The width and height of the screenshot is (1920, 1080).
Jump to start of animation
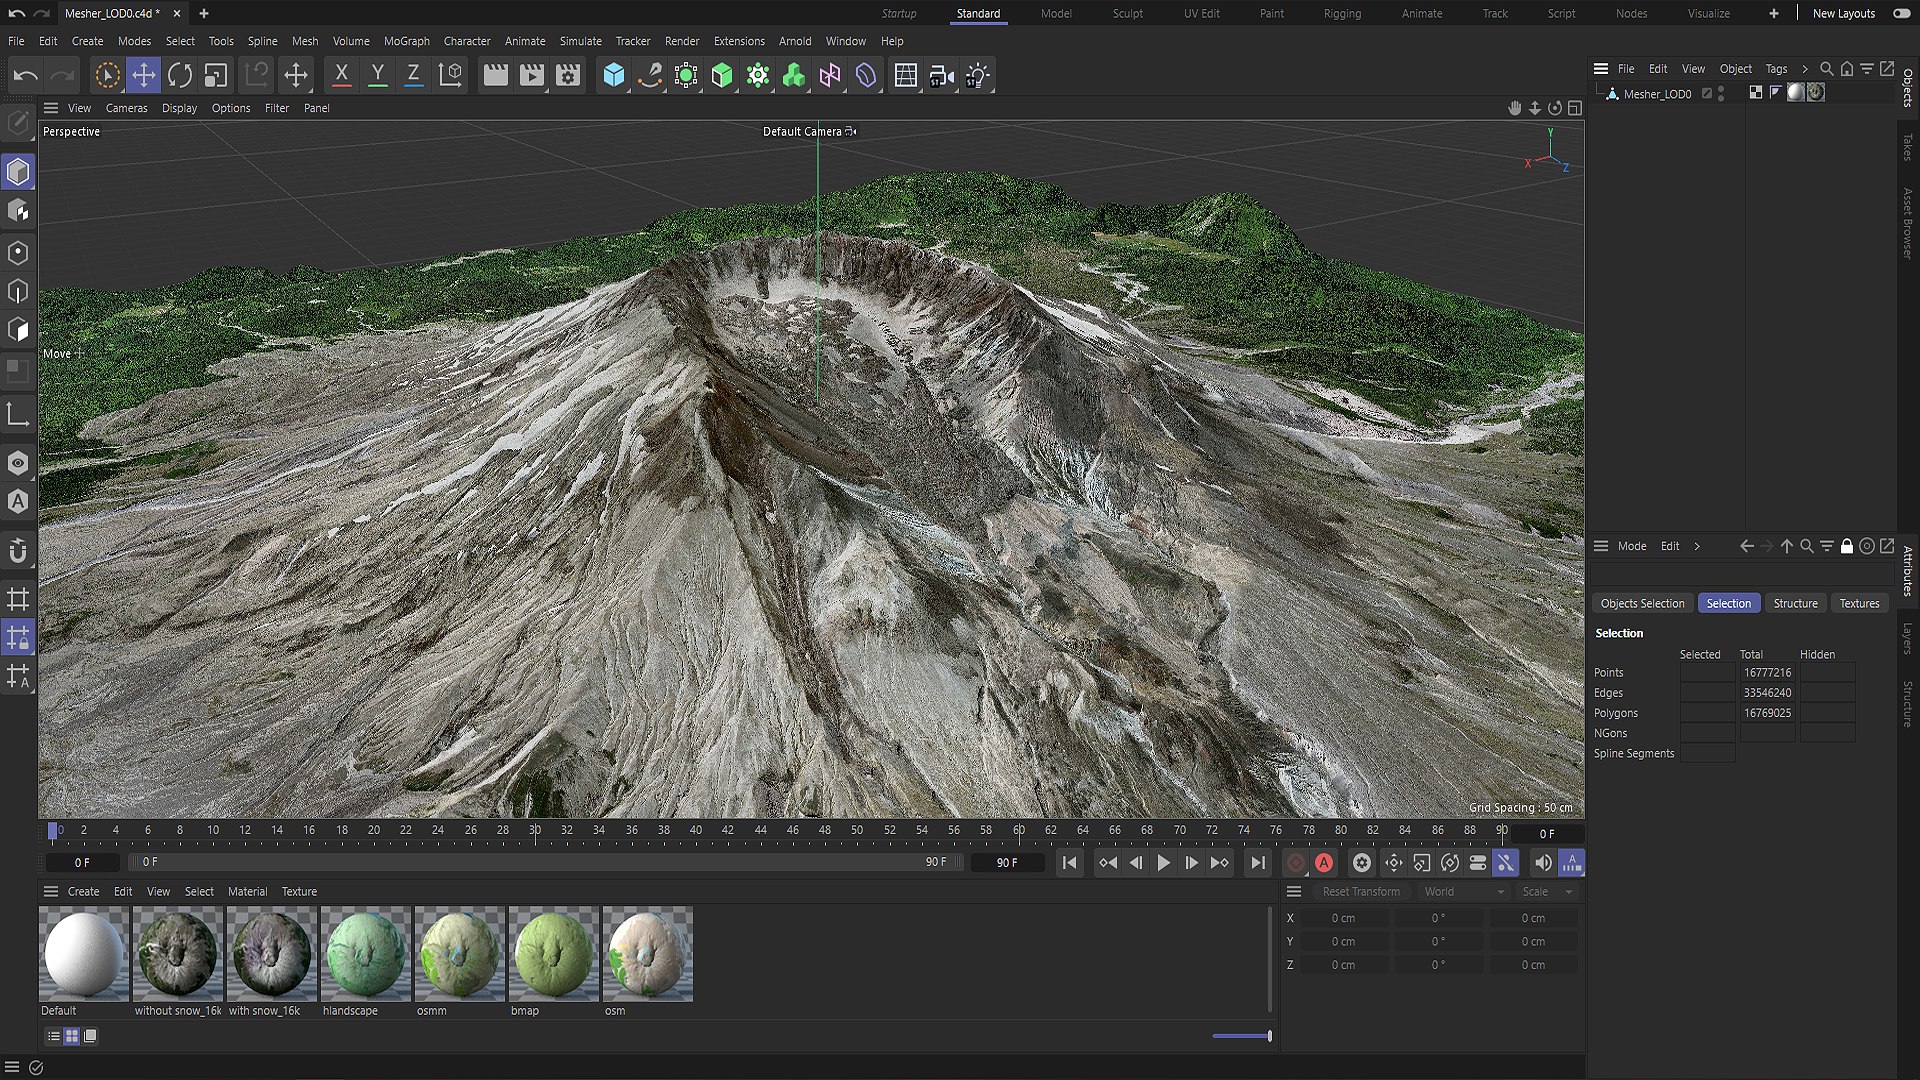click(1069, 863)
